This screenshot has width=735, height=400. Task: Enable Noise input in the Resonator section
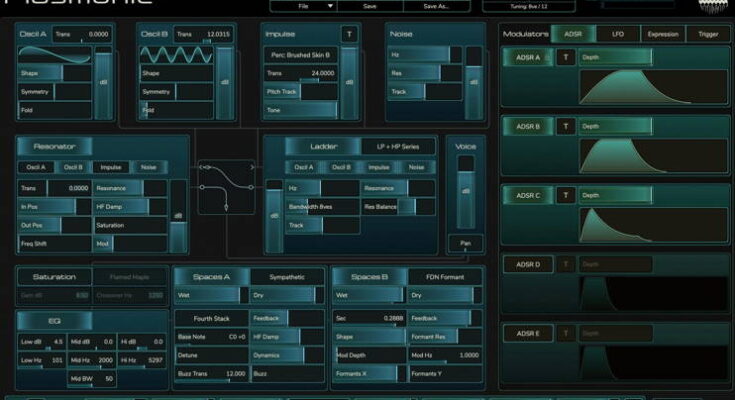click(149, 167)
